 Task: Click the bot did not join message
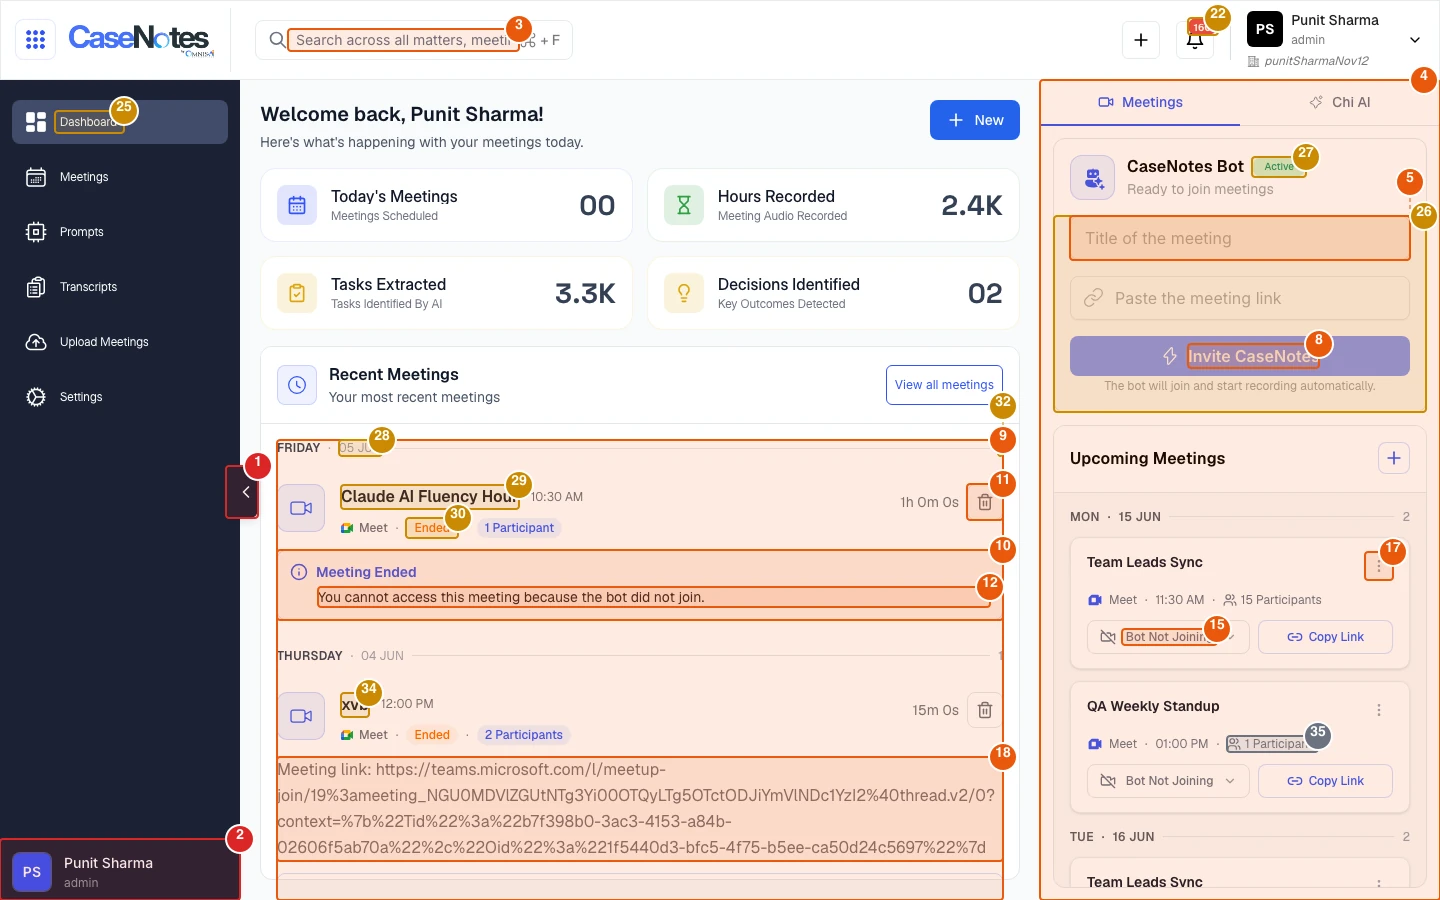coord(511,597)
